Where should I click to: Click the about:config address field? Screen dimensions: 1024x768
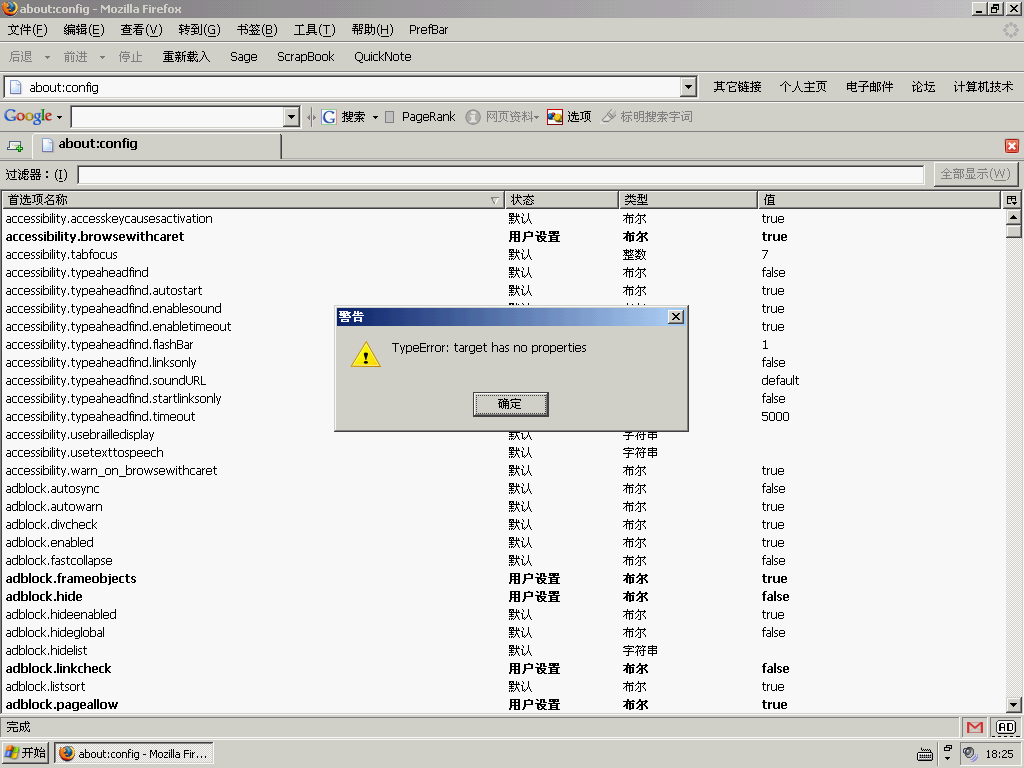(x=353, y=87)
